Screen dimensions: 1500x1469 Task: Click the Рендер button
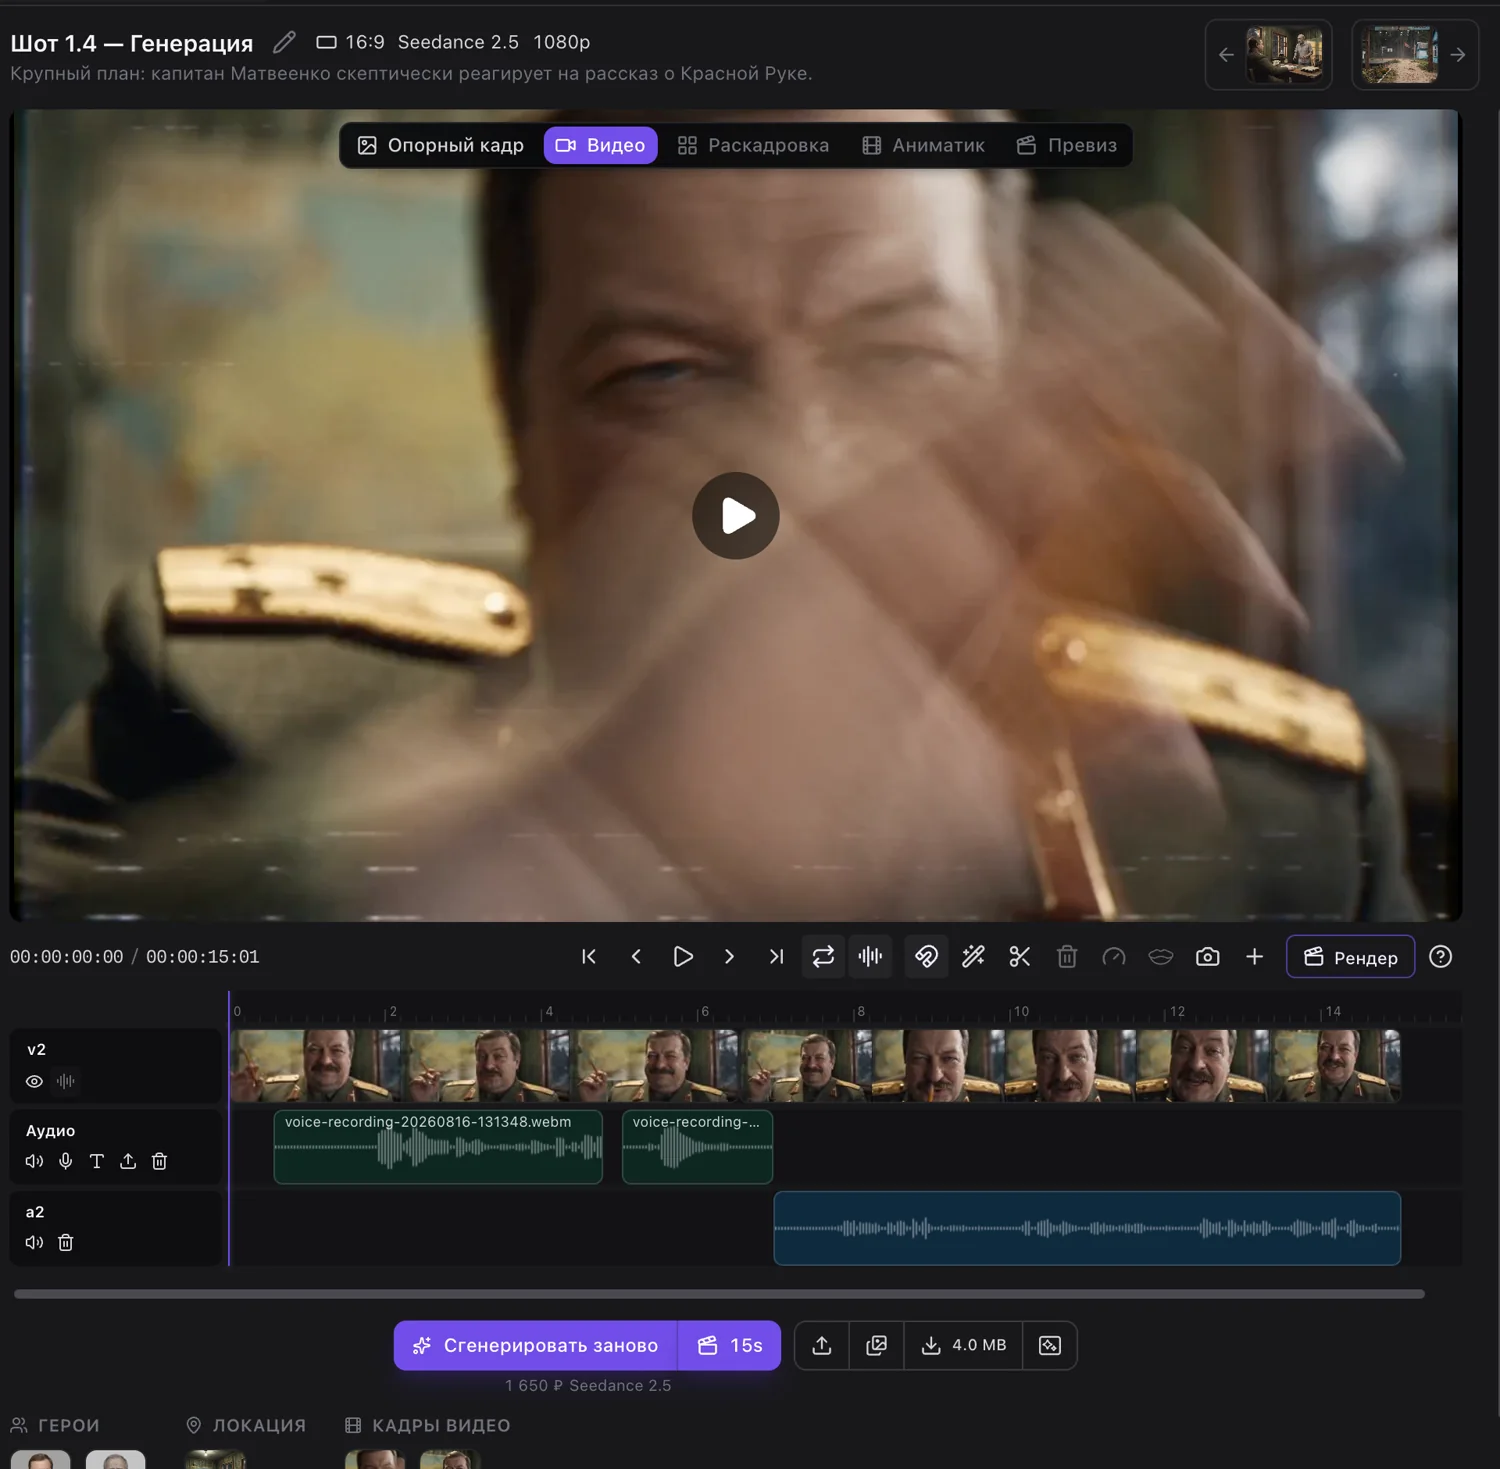coord(1350,957)
